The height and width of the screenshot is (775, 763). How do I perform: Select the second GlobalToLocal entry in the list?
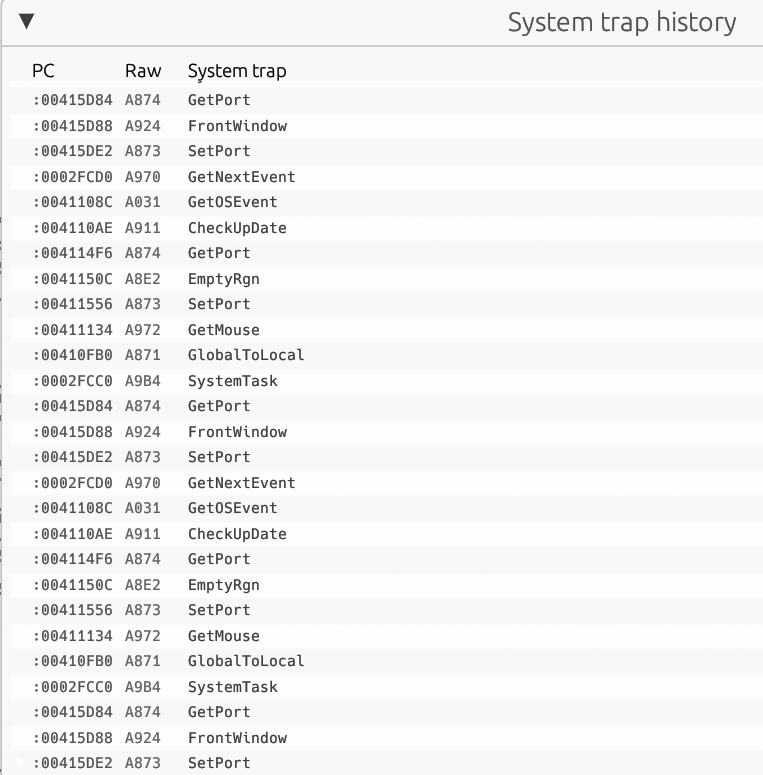click(386, 661)
